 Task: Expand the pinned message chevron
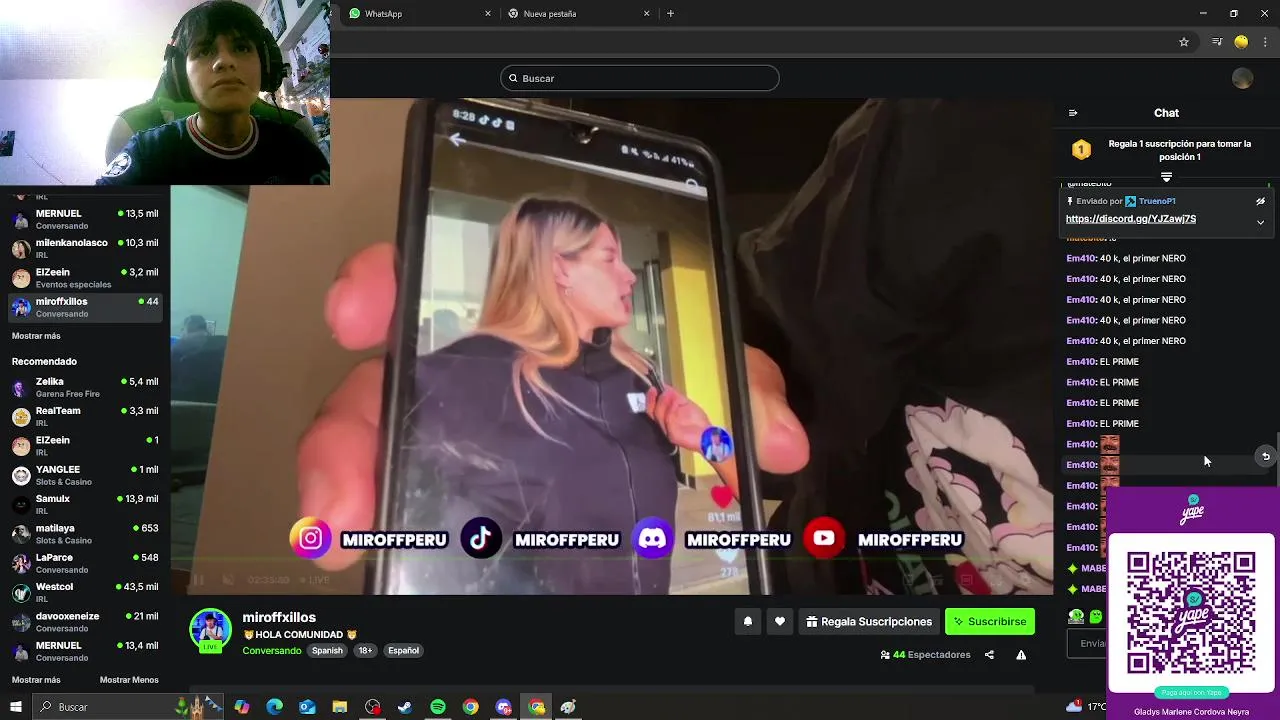click(1260, 222)
